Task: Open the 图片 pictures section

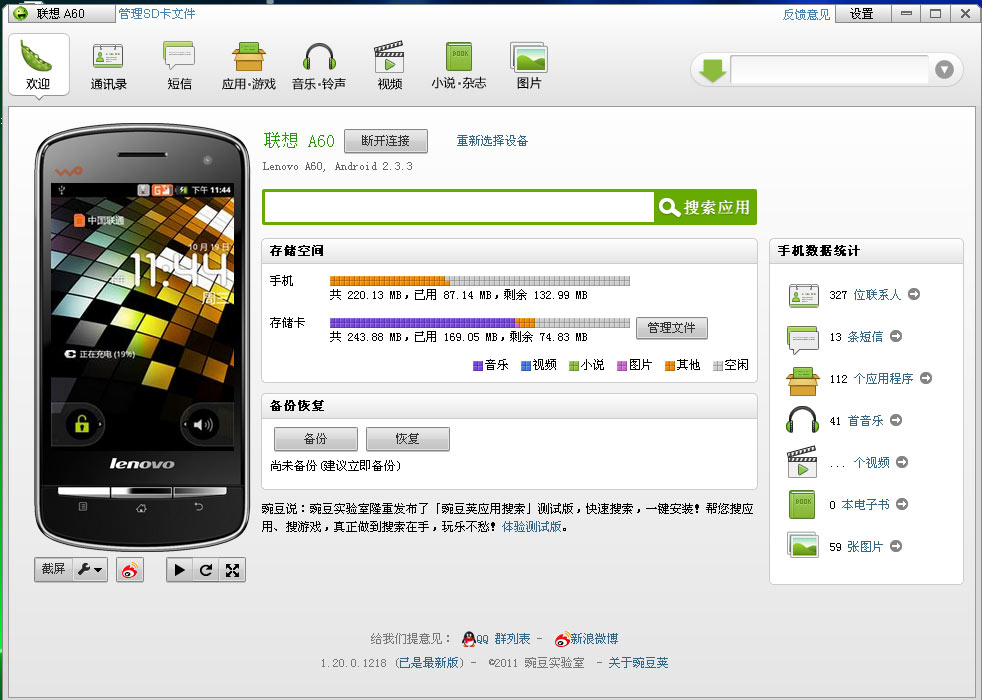Action: pos(529,66)
